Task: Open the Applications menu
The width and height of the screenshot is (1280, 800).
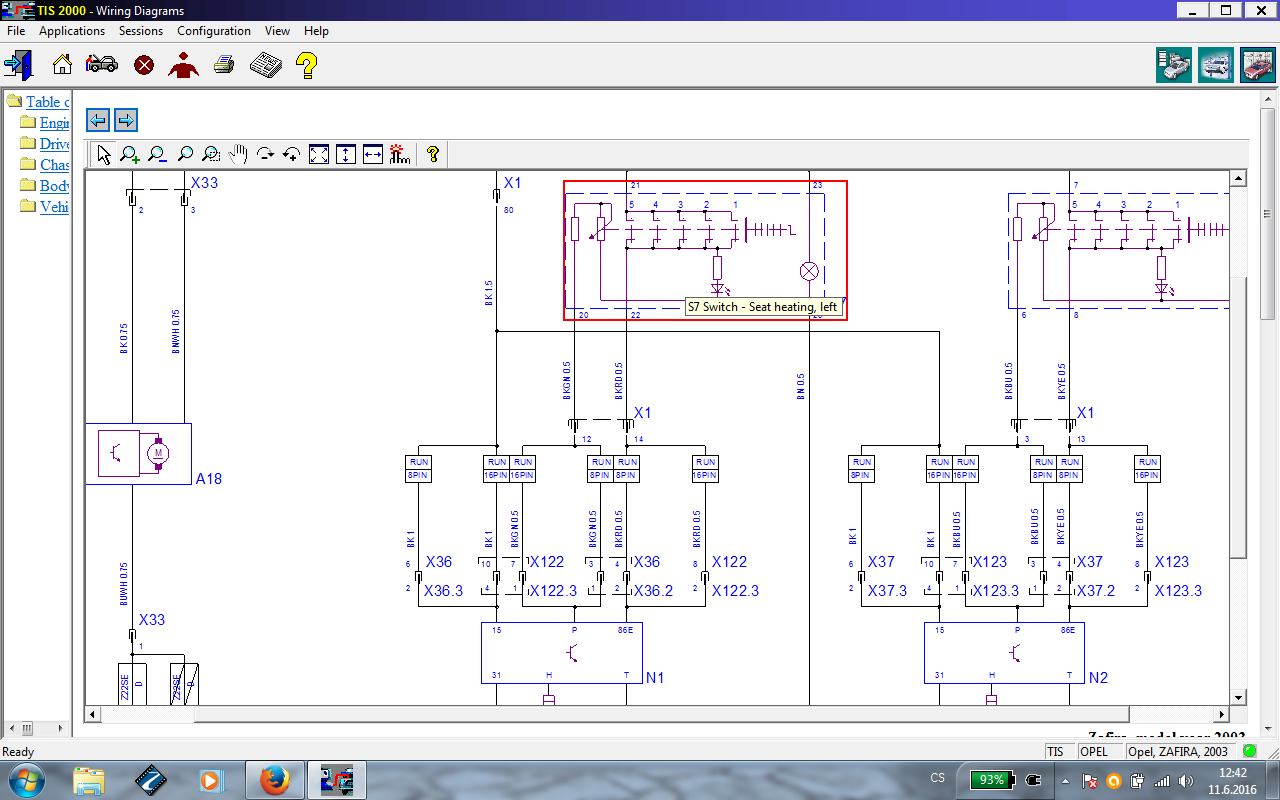Action: [x=72, y=31]
